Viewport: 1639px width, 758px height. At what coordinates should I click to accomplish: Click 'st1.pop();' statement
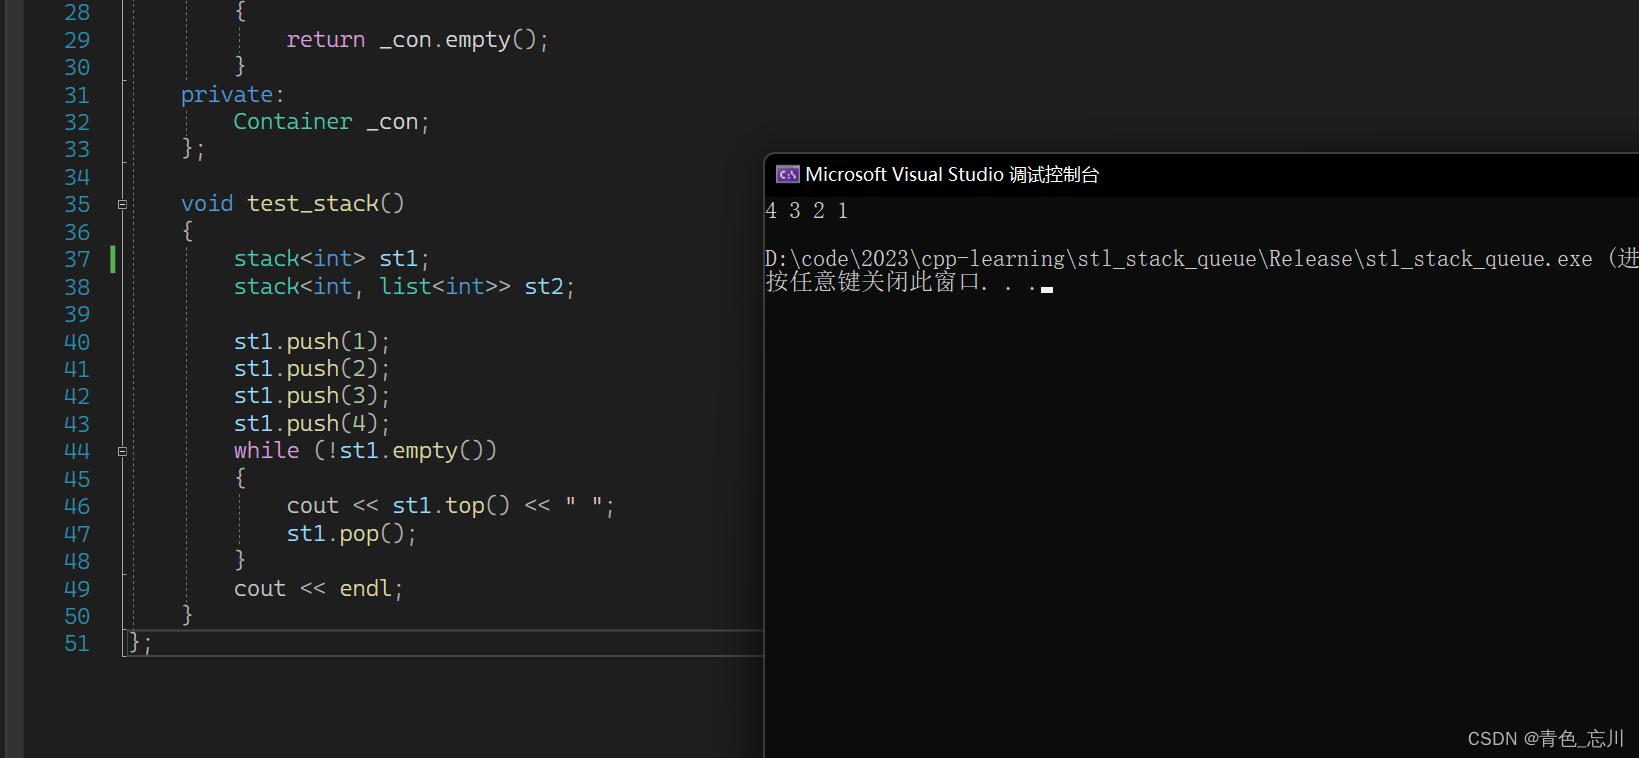point(351,534)
